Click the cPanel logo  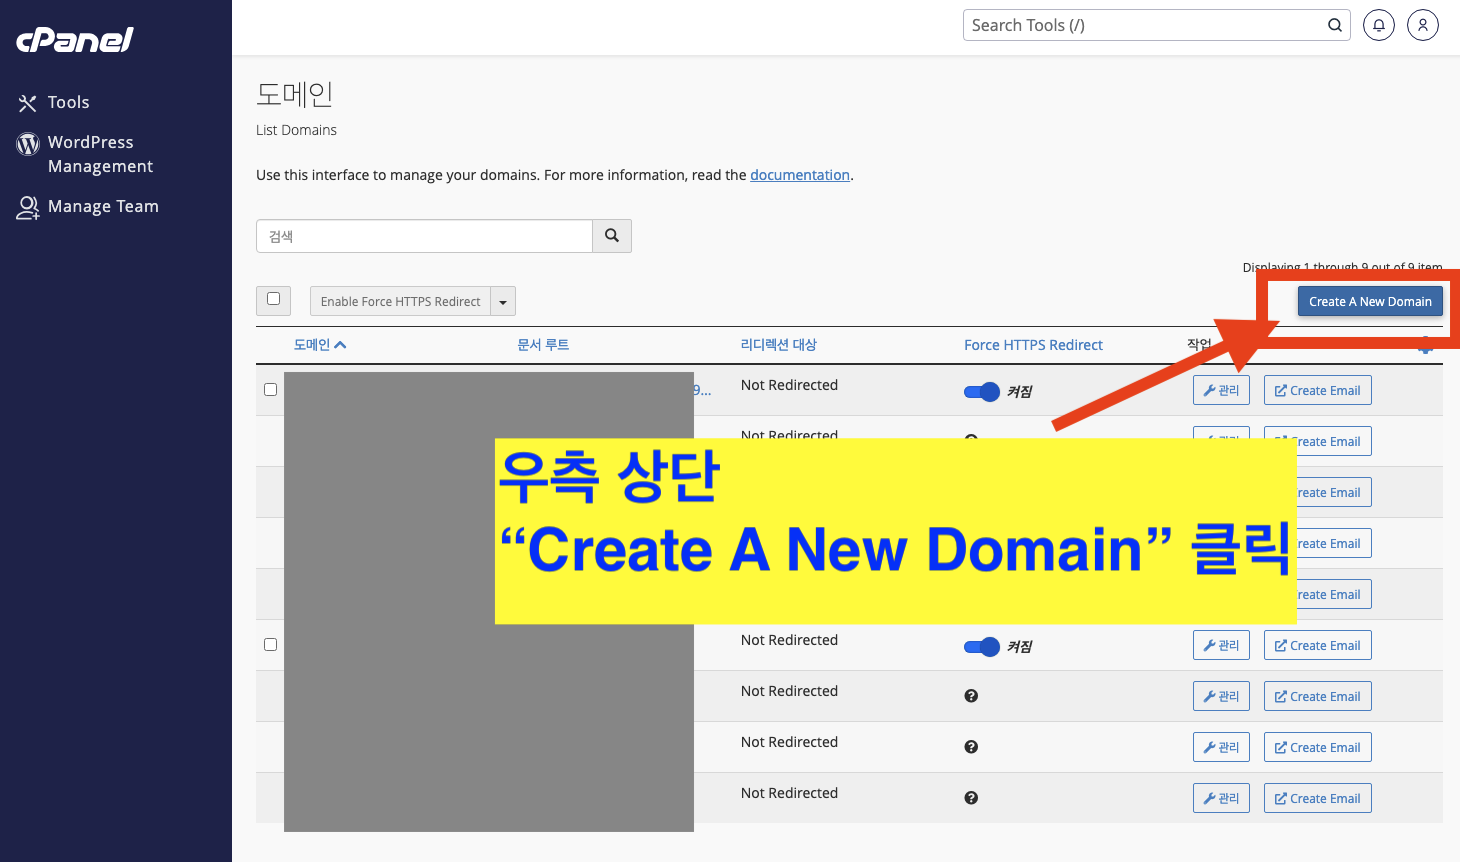(x=75, y=40)
